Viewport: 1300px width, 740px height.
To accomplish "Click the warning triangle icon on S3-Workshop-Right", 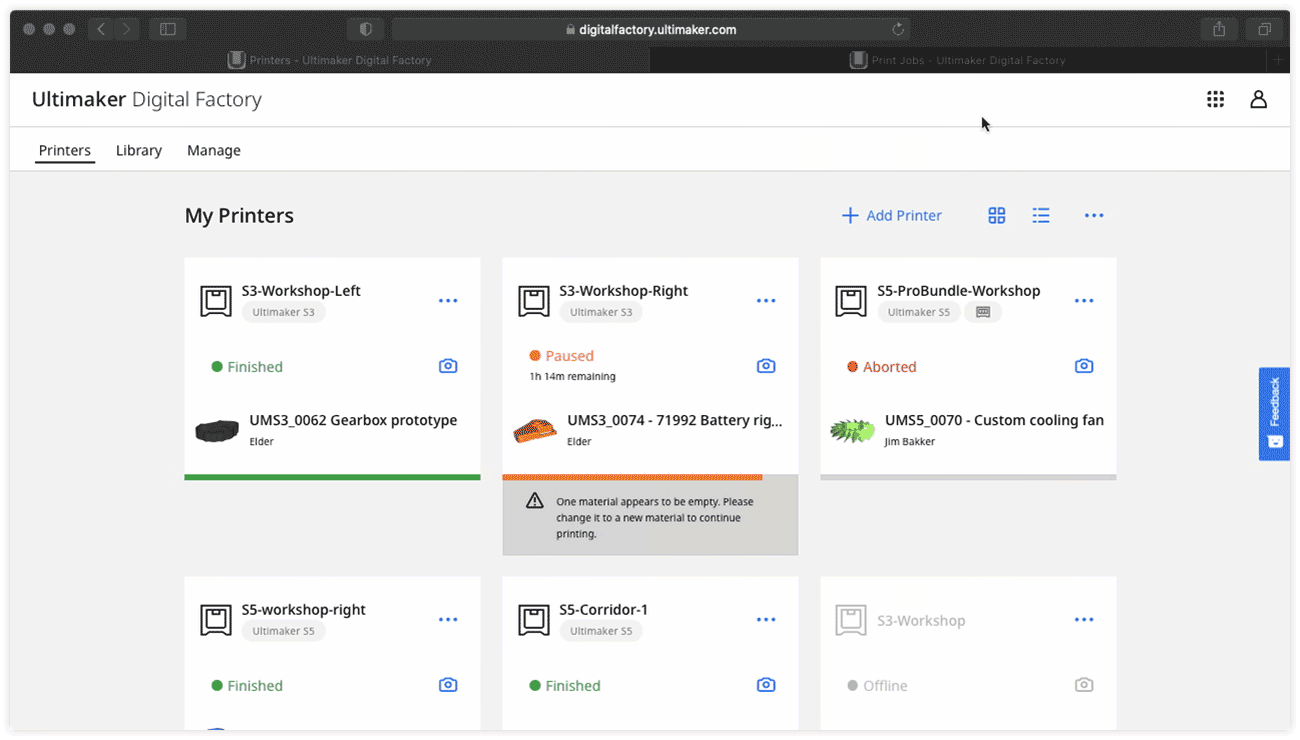I will 535,501.
